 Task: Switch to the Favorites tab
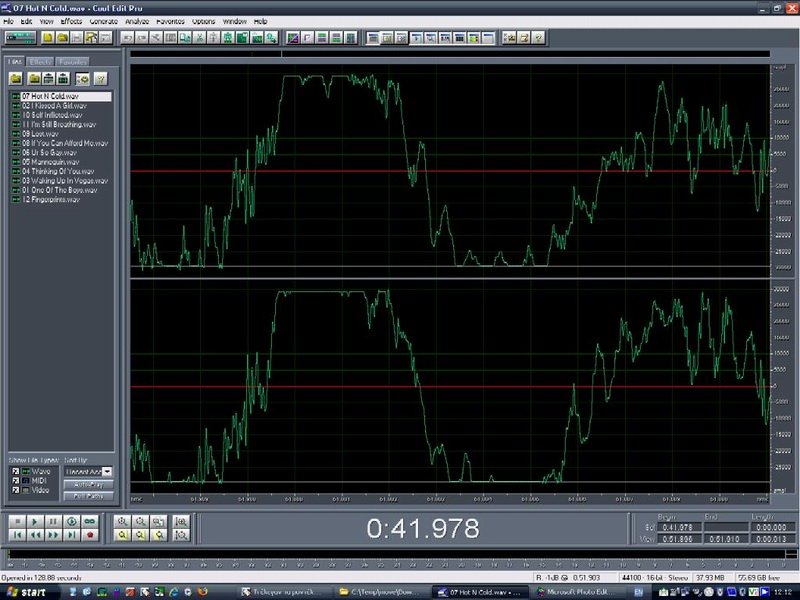72,62
